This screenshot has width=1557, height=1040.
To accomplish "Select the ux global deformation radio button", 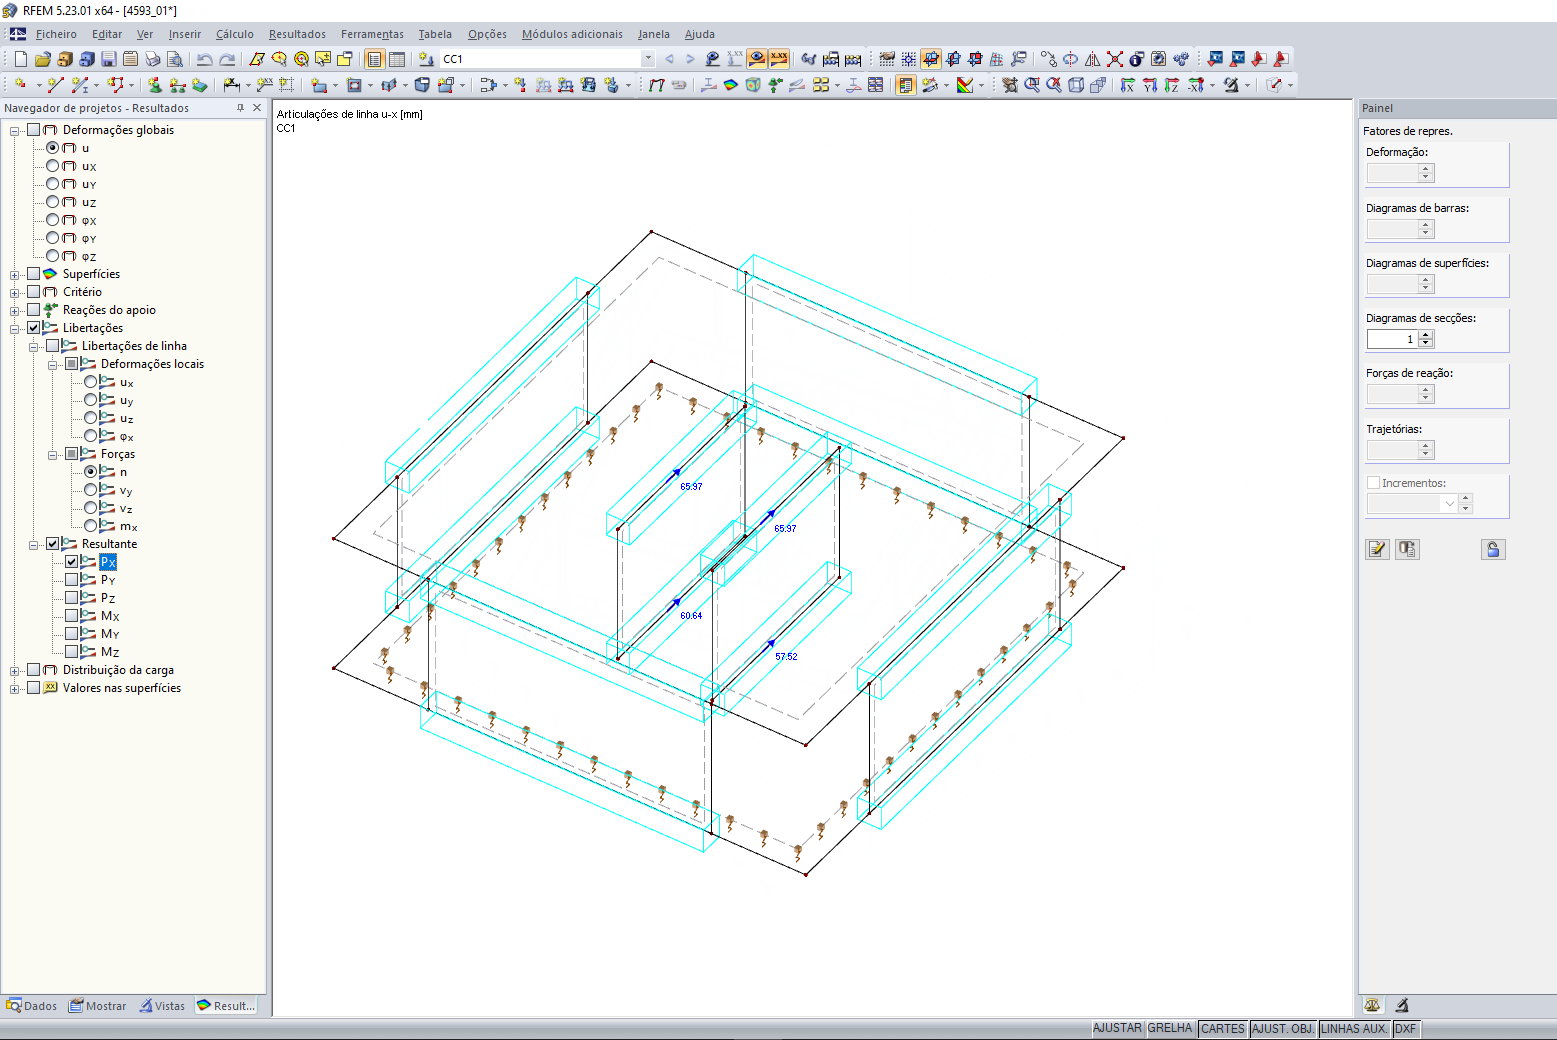I will point(53,166).
